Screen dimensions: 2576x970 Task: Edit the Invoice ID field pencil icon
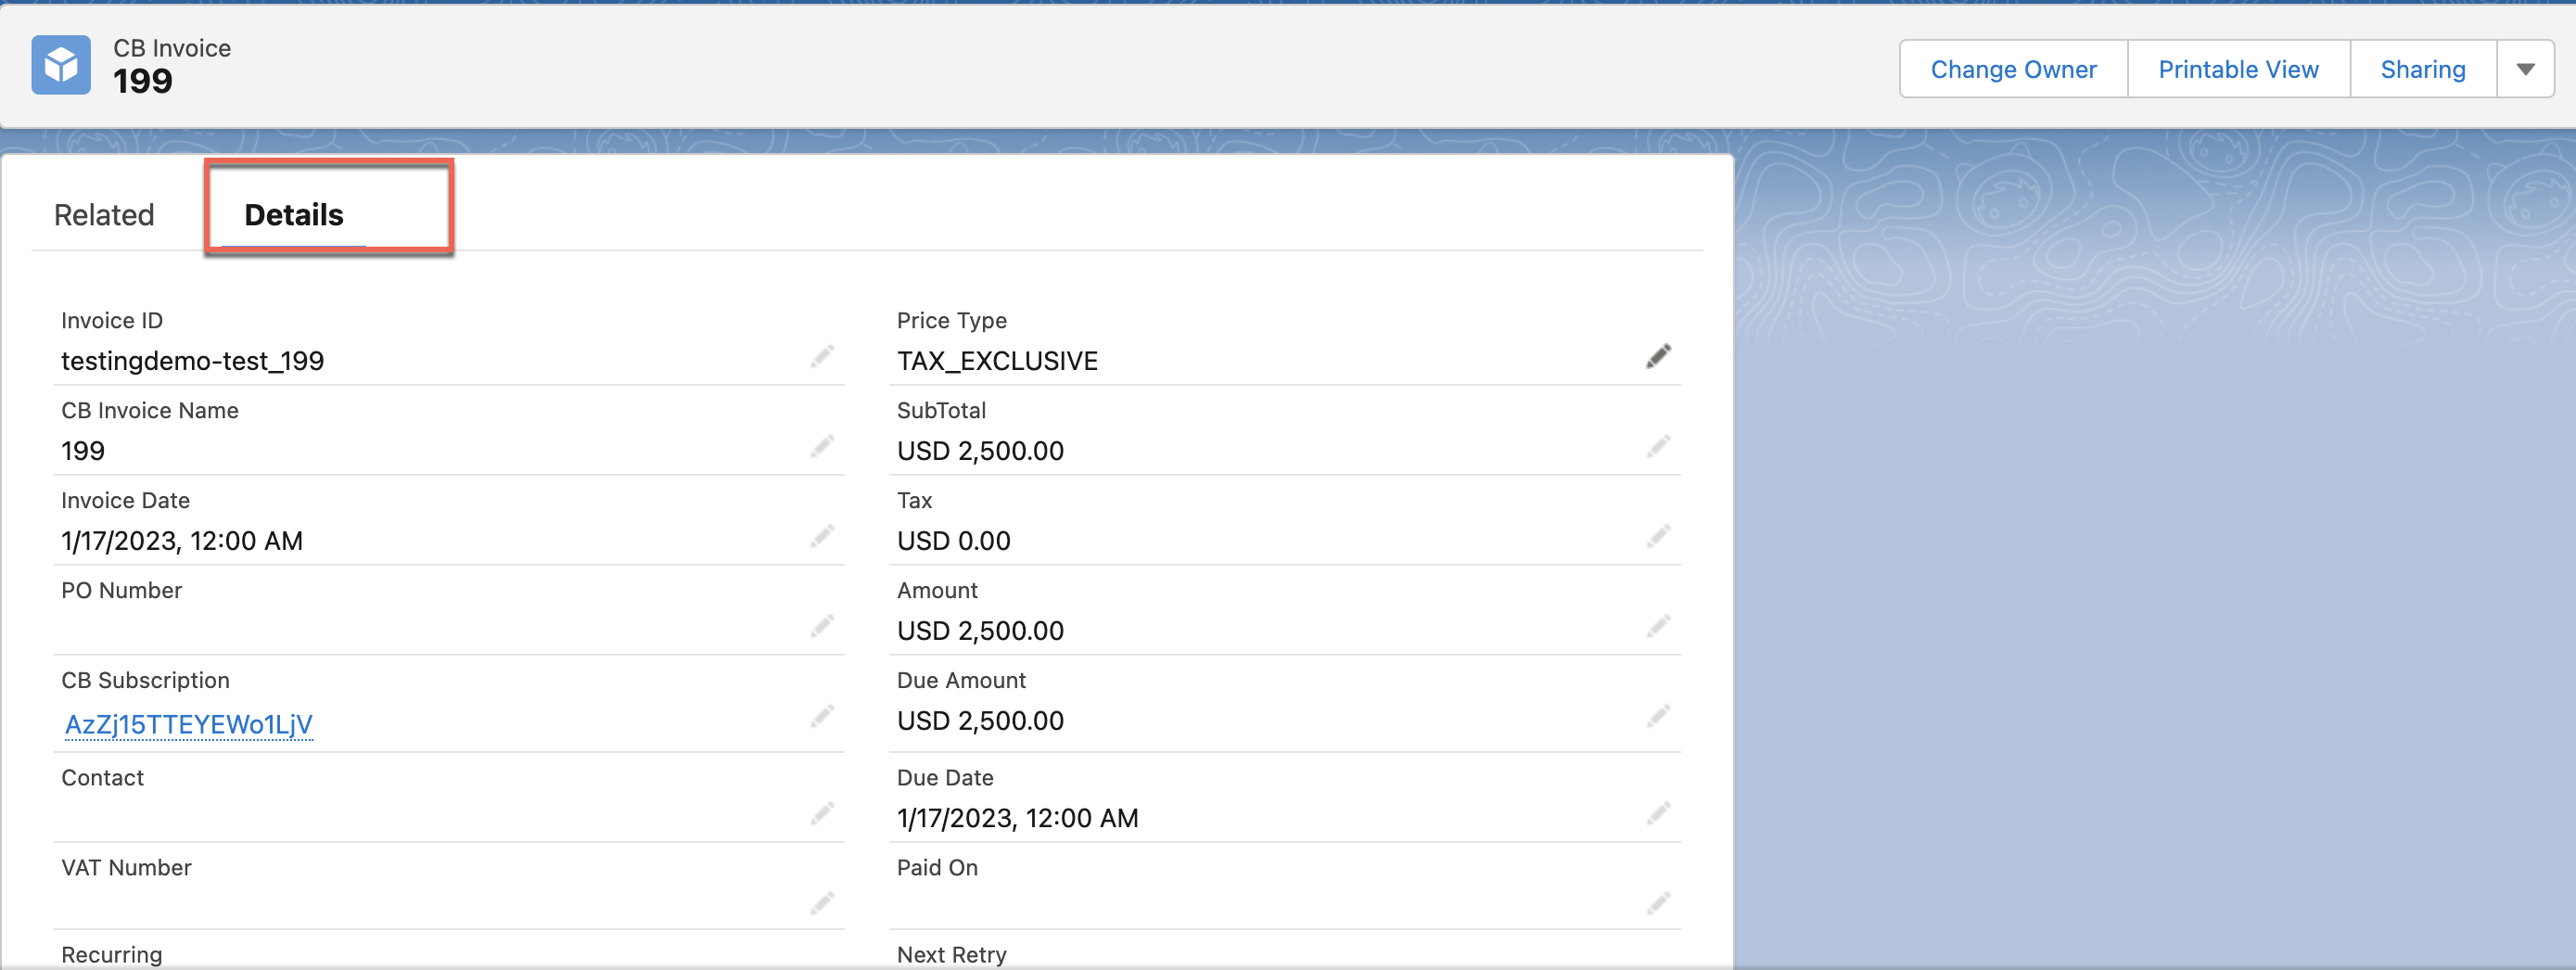coord(822,357)
